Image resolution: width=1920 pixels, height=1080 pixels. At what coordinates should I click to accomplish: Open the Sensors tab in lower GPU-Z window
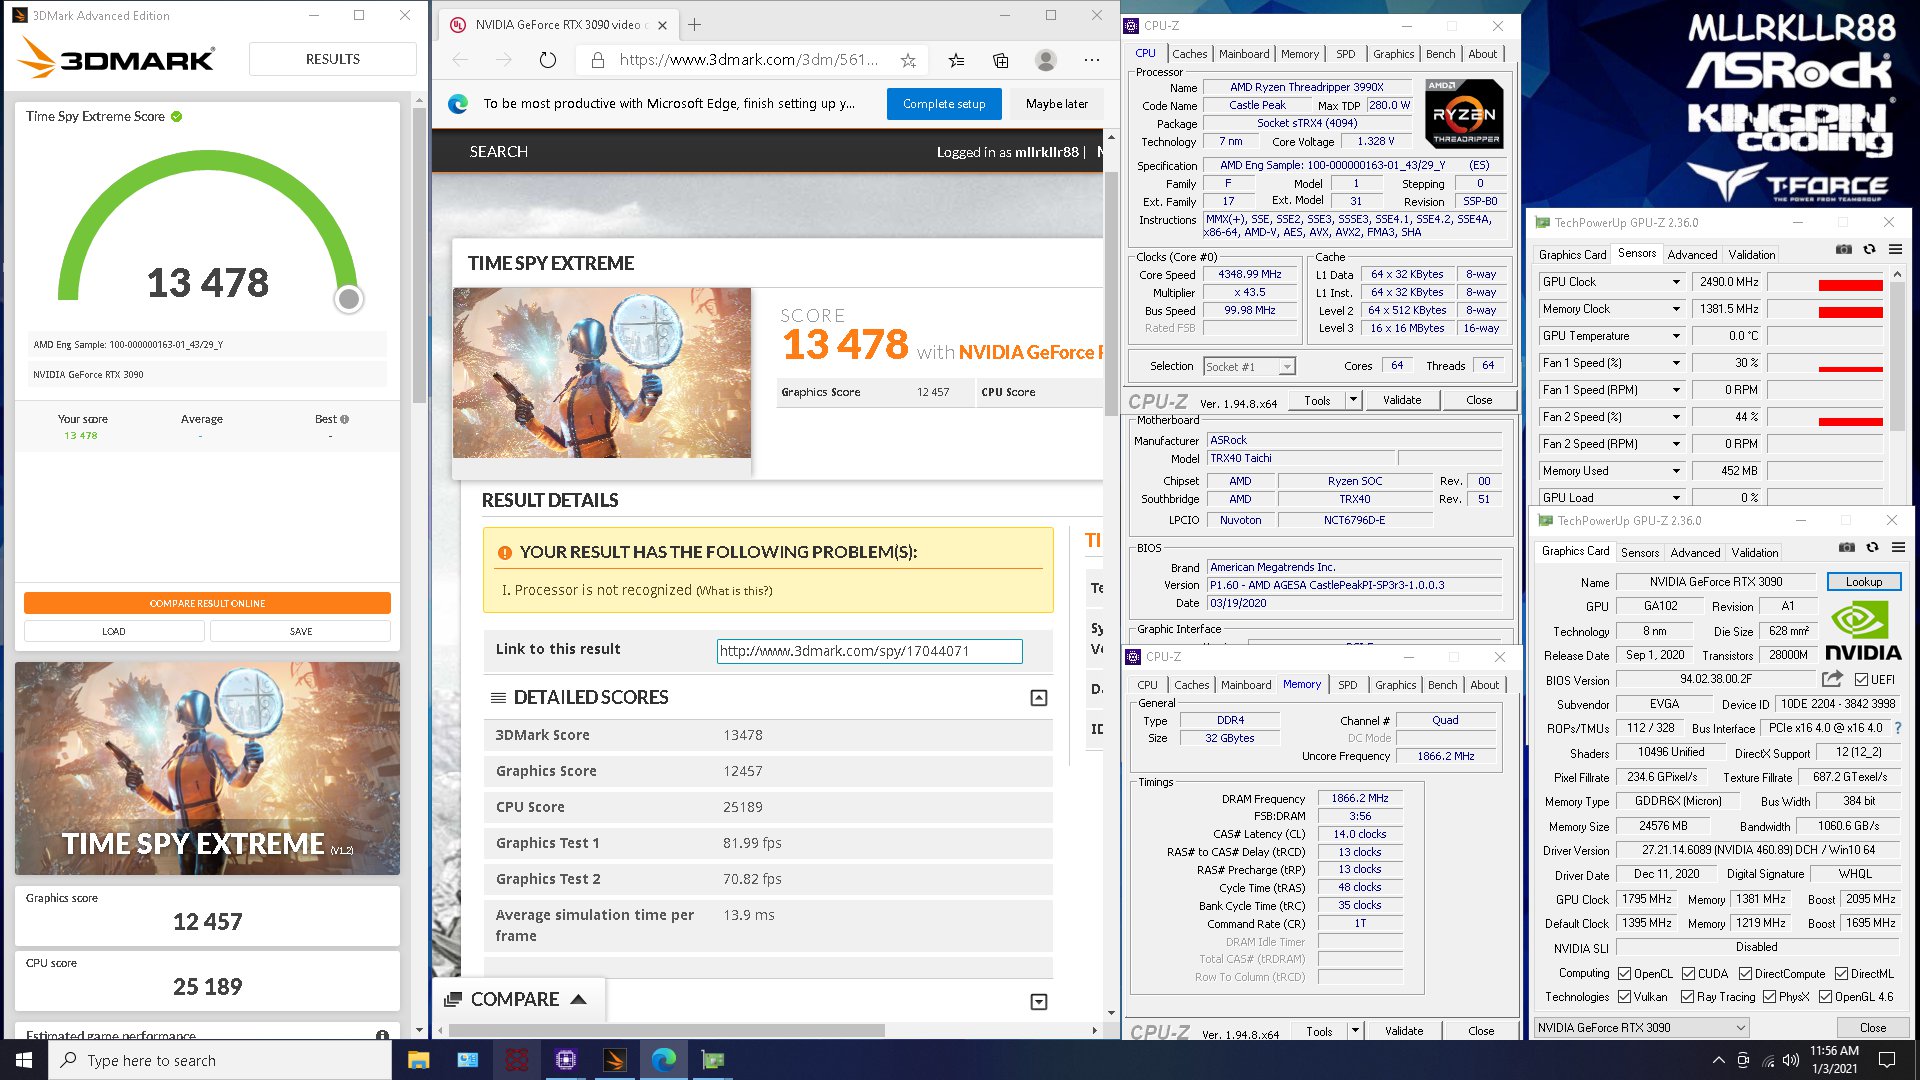(x=1639, y=553)
